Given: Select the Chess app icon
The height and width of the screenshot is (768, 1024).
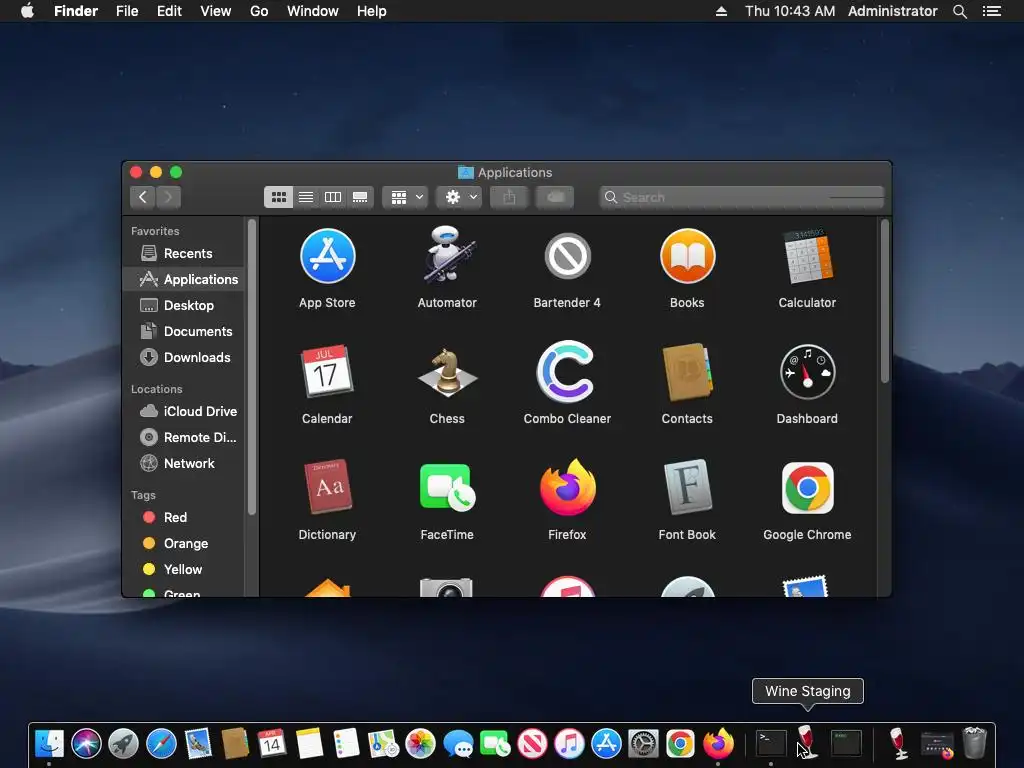Looking at the screenshot, I should pyautogui.click(x=447, y=372).
